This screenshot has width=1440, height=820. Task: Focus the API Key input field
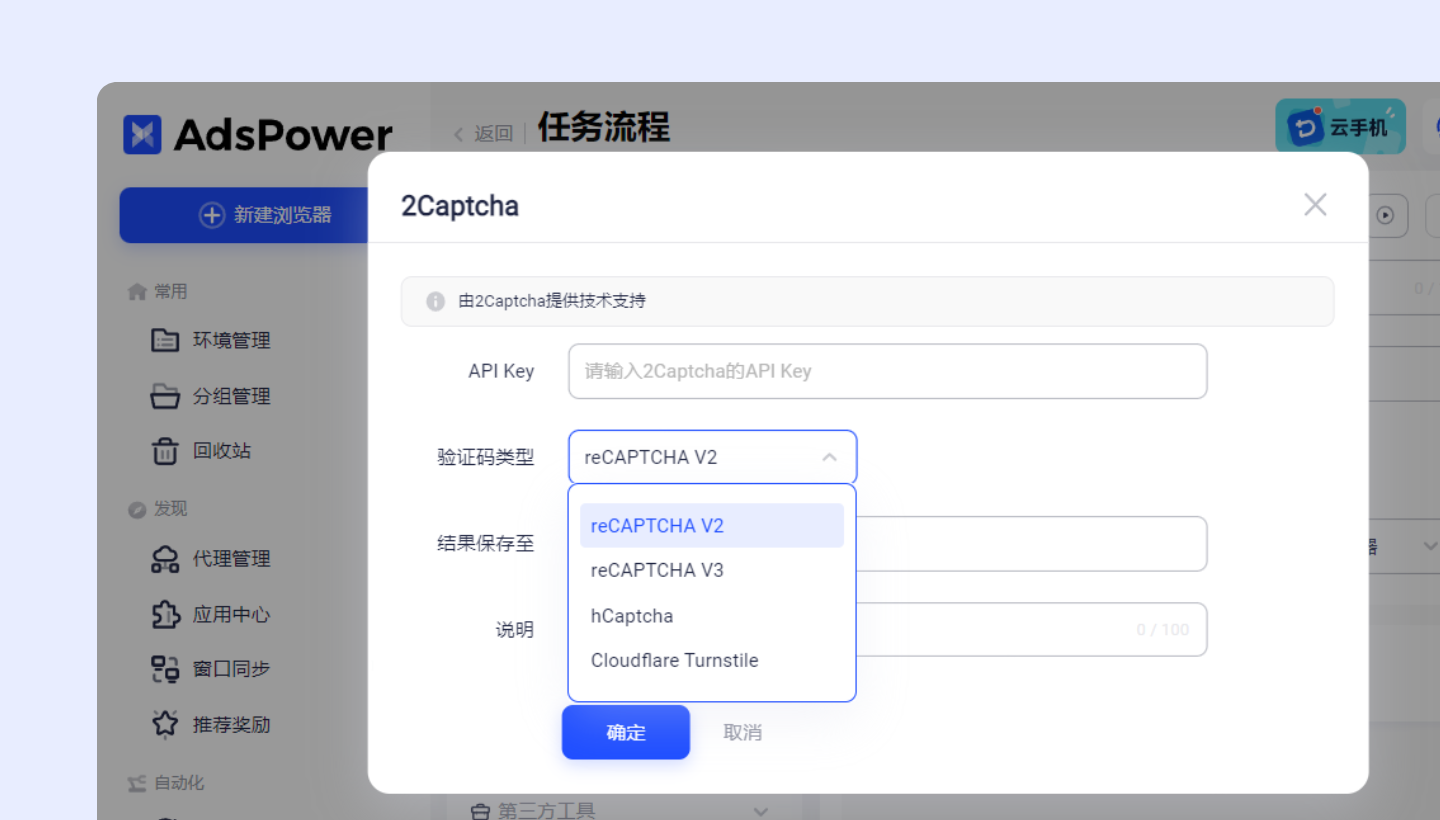point(888,371)
